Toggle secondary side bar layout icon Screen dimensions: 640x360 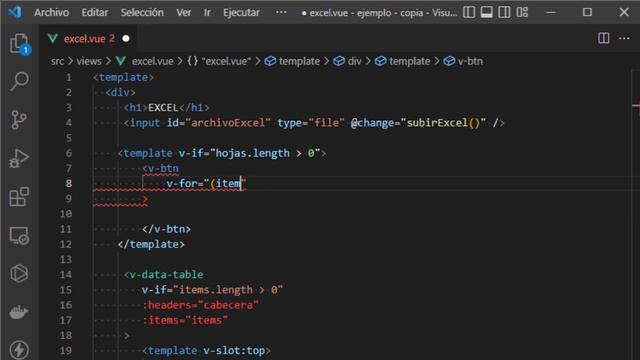tap(504, 12)
